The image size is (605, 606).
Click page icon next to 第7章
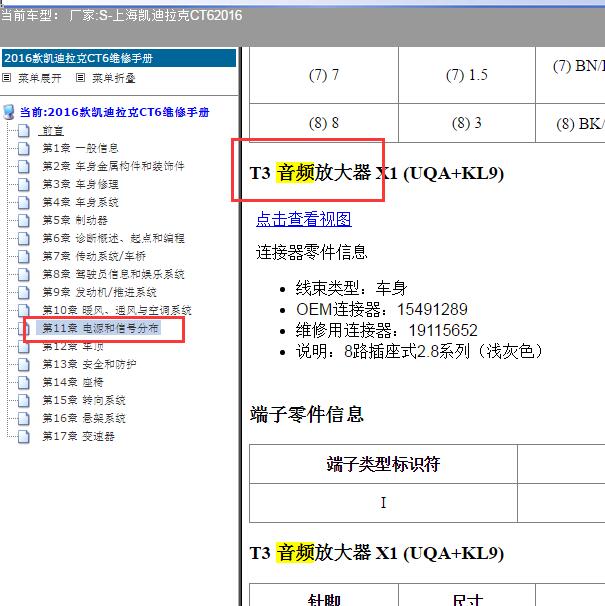point(24,256)
